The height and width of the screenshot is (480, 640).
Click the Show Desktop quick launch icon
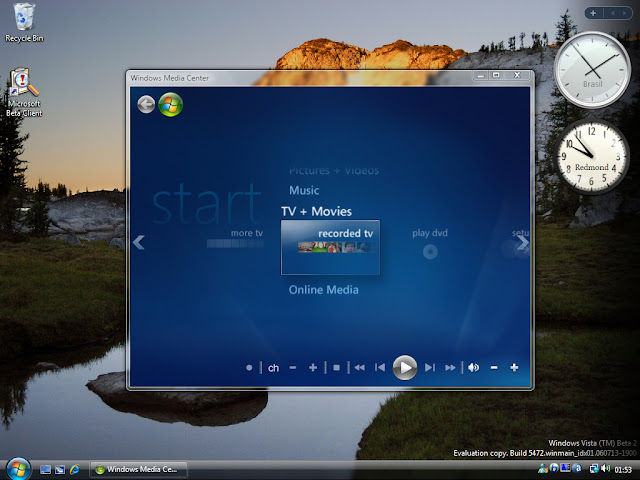45,470
